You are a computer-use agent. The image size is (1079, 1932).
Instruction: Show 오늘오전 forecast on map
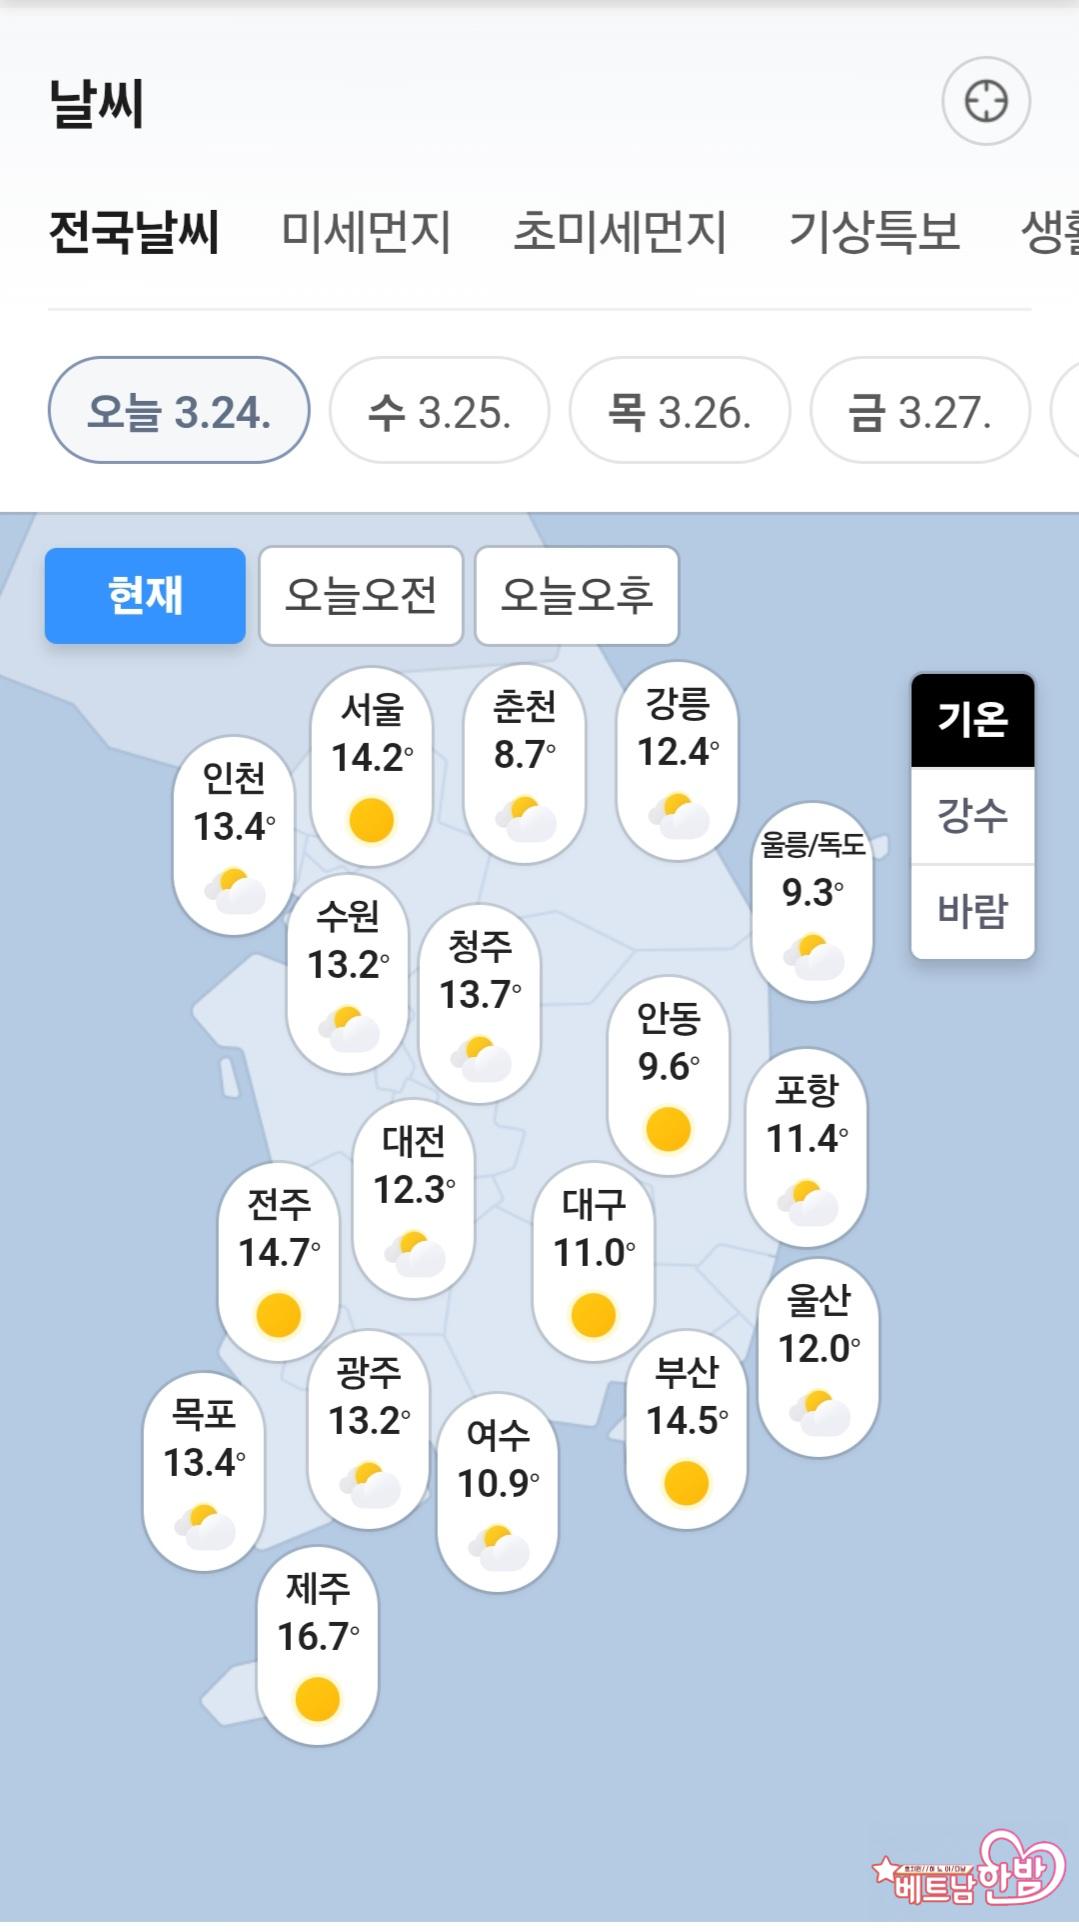point(361,596)
